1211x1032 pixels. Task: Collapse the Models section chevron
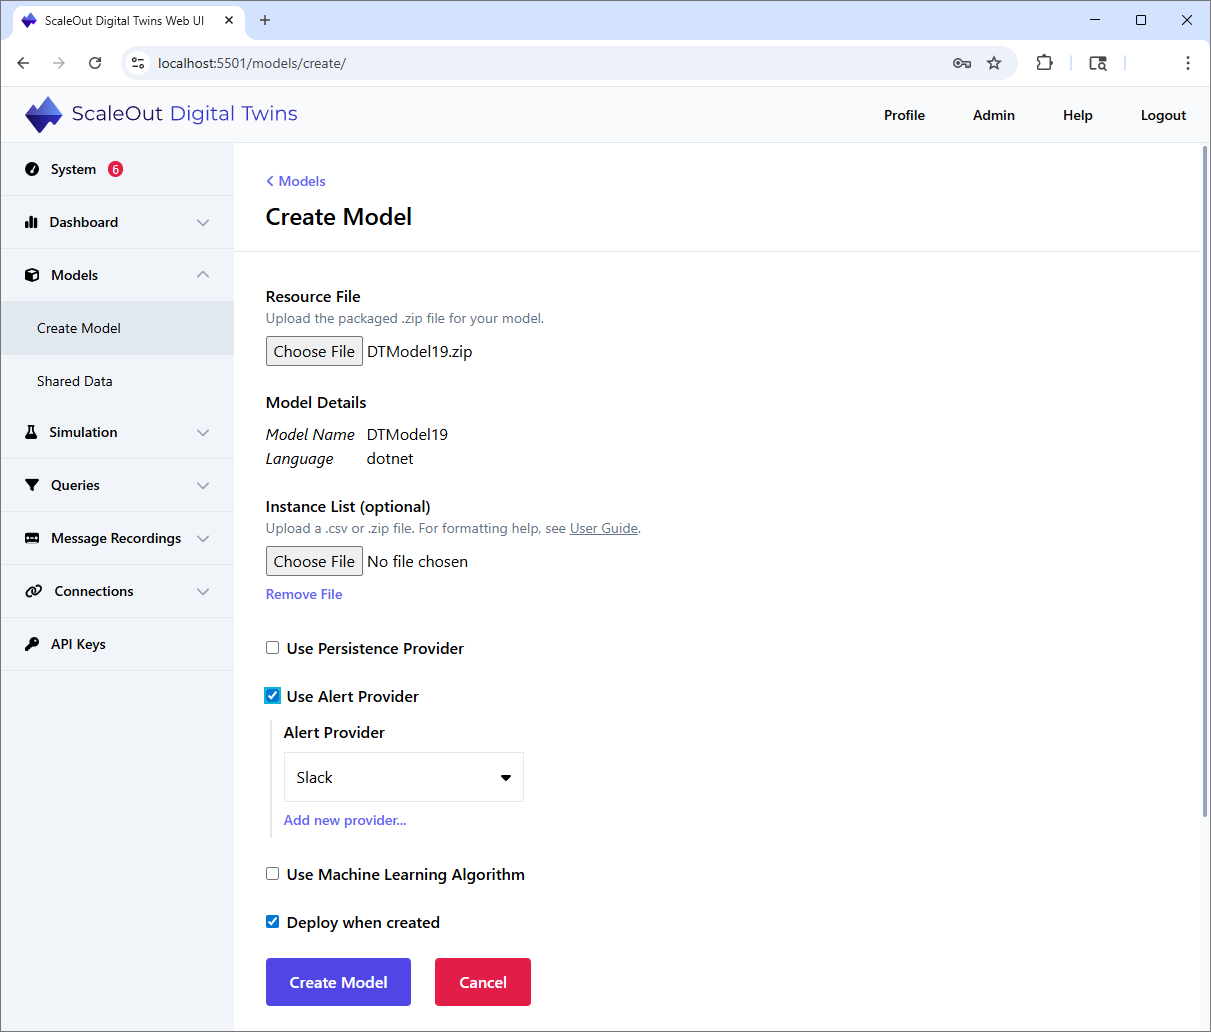pyautogui.click(x=203, y=275)
